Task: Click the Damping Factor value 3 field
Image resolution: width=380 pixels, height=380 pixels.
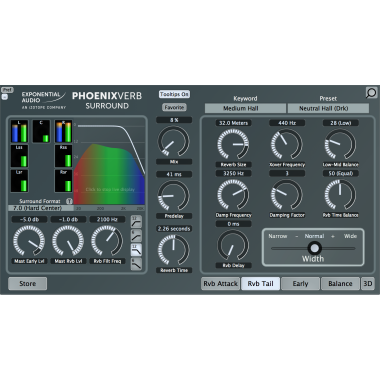Action: pos(287,173)
